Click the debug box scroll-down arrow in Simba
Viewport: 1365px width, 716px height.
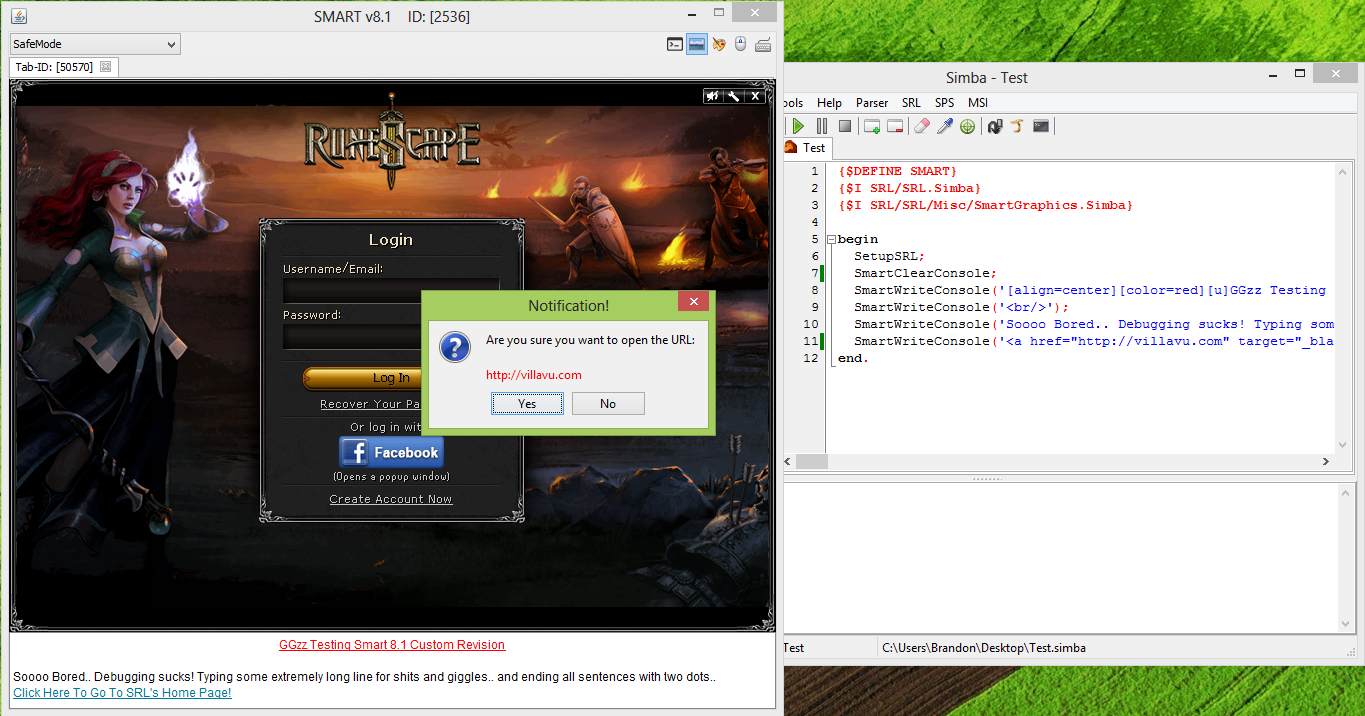tap(1343, 623)
